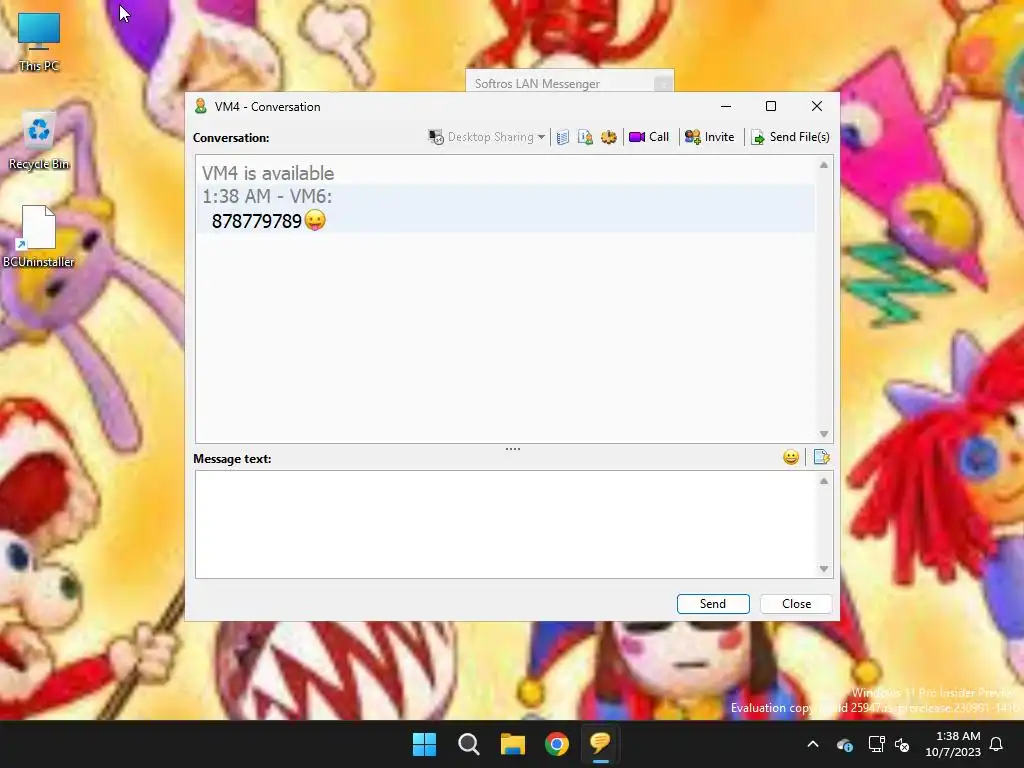Click the splitter grip dots above message box
Screen dimensions: 1024x768
(x=513, y=449)
